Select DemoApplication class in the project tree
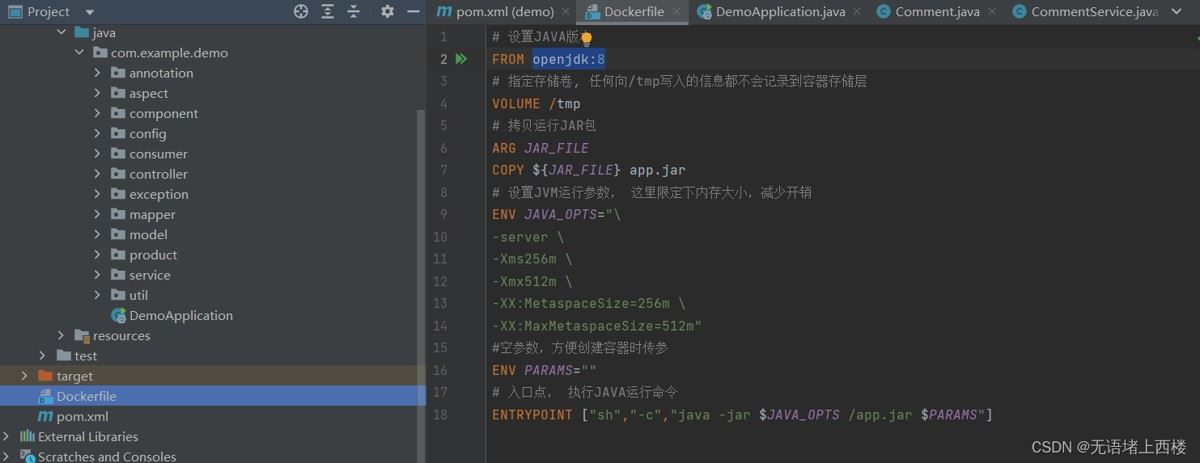The image size is (1200, 463). [180, 316]
